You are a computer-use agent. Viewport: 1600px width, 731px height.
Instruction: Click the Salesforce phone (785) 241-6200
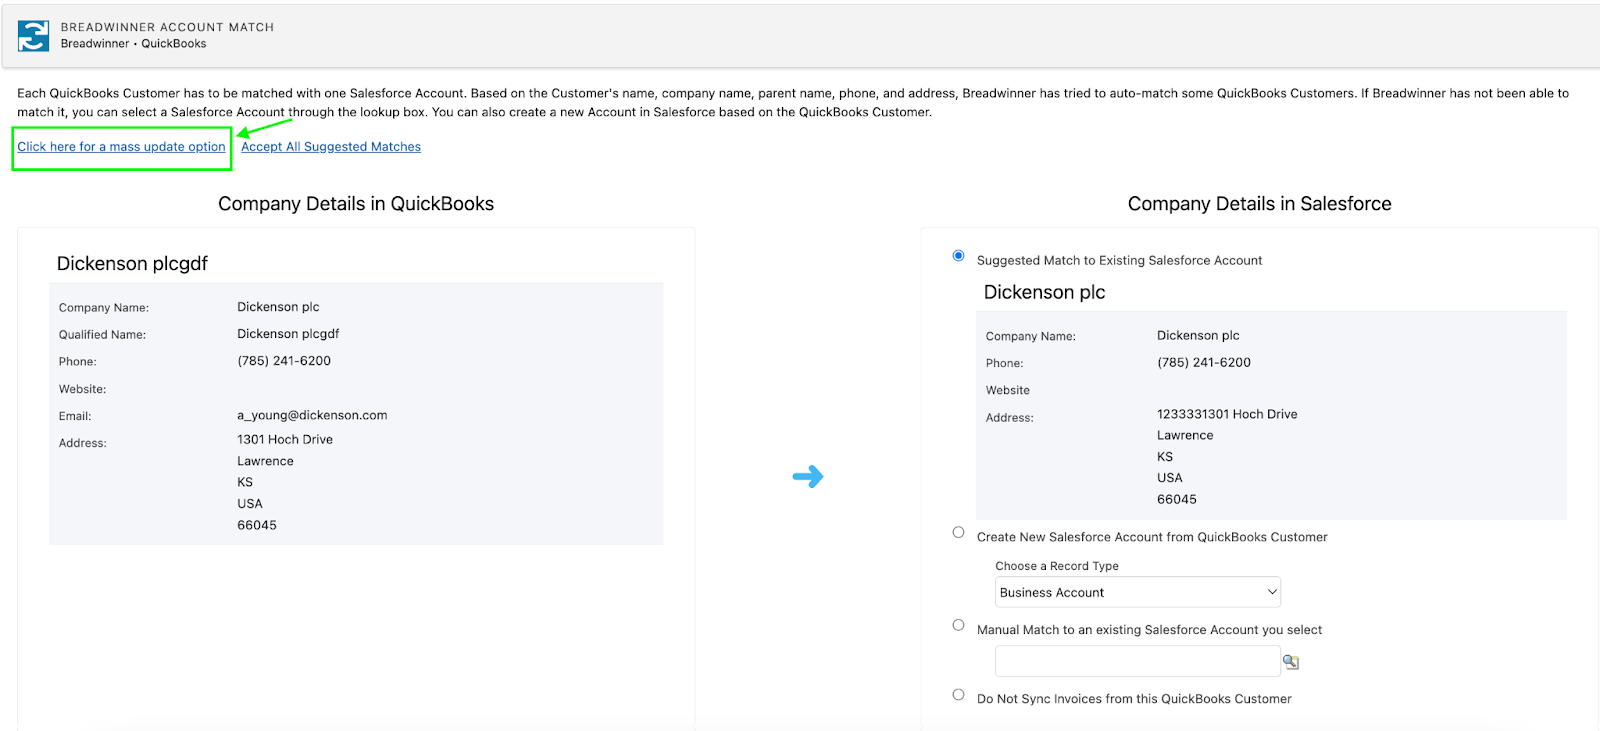(x=1204, y=363)
